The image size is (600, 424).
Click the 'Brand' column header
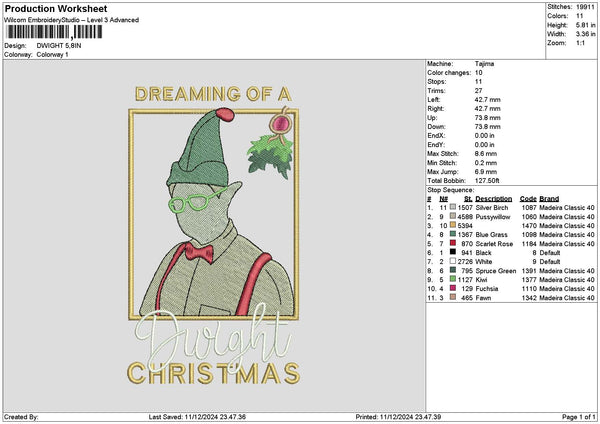549,199
